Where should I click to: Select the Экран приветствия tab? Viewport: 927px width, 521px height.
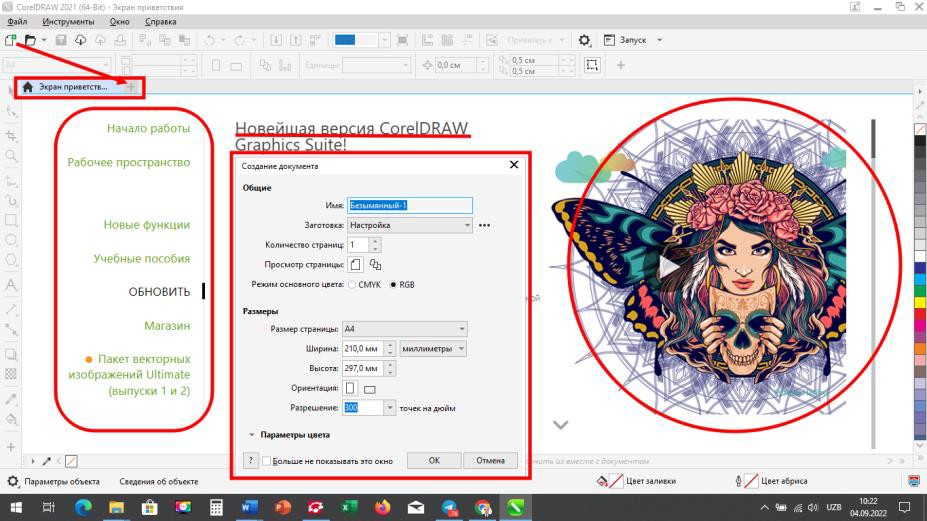point(73,87)
